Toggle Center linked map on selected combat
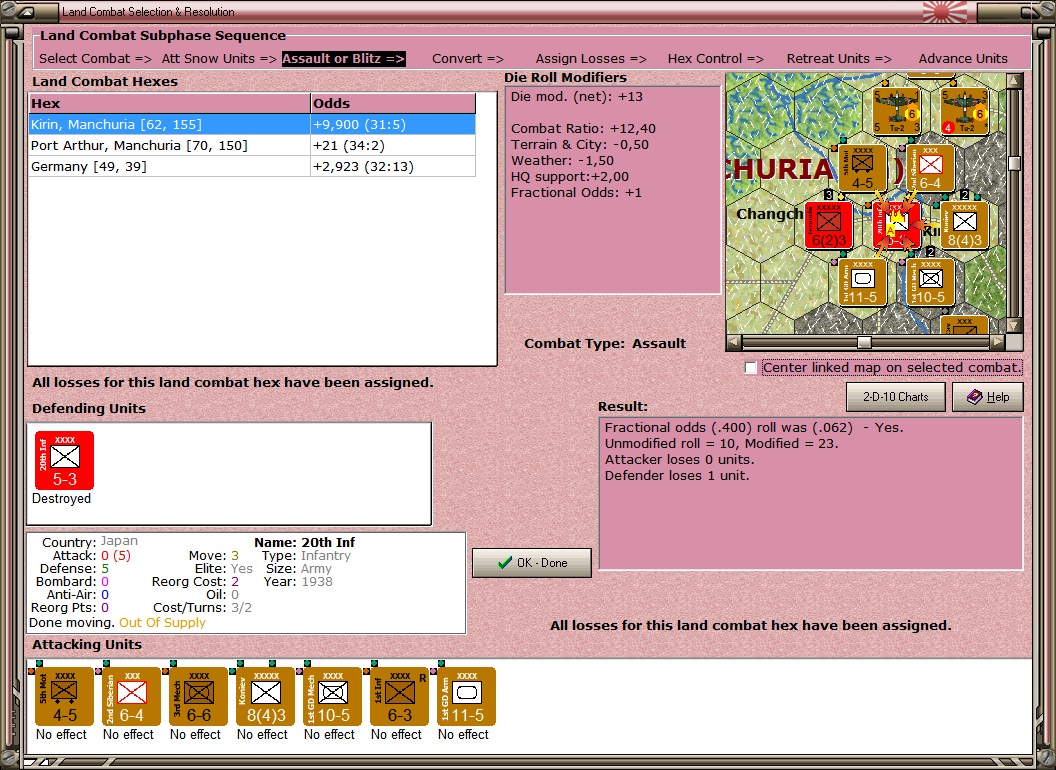This screenshot has width=1056, height=770. (x=750, y=368)
